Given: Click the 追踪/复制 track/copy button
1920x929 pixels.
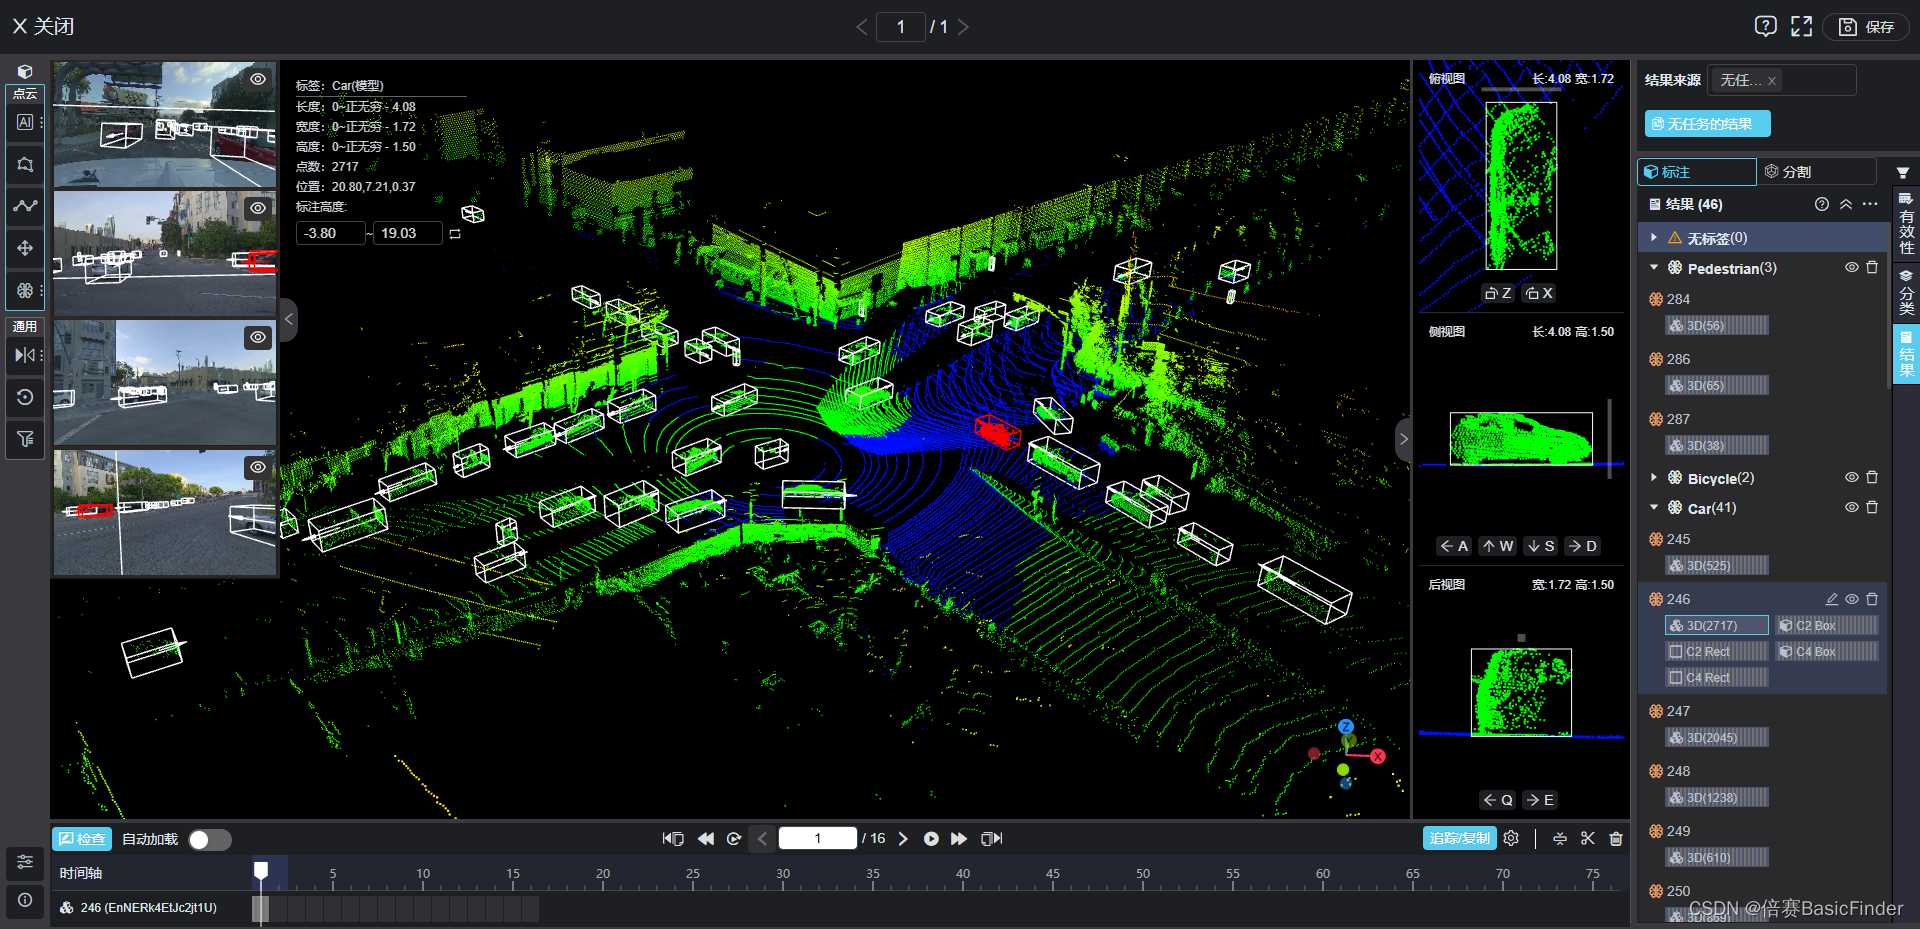Looking at the screenshot, I should pyautogui.click(x=1459, y=839).
